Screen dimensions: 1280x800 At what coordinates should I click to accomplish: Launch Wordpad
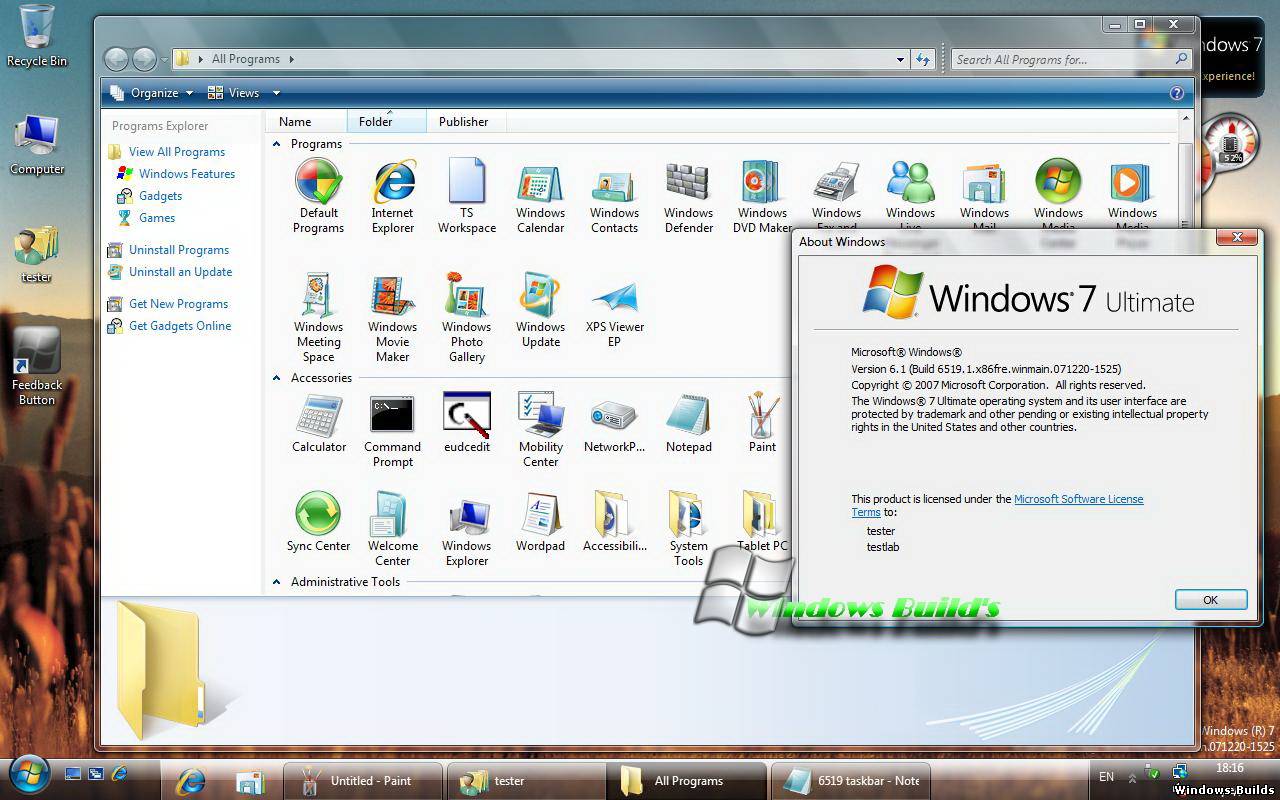pyautogui.click(x=541, y=522)
